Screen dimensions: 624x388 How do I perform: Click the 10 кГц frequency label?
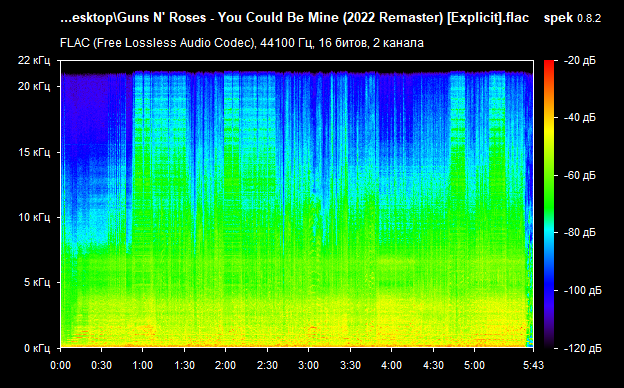[x=34, y=217]
